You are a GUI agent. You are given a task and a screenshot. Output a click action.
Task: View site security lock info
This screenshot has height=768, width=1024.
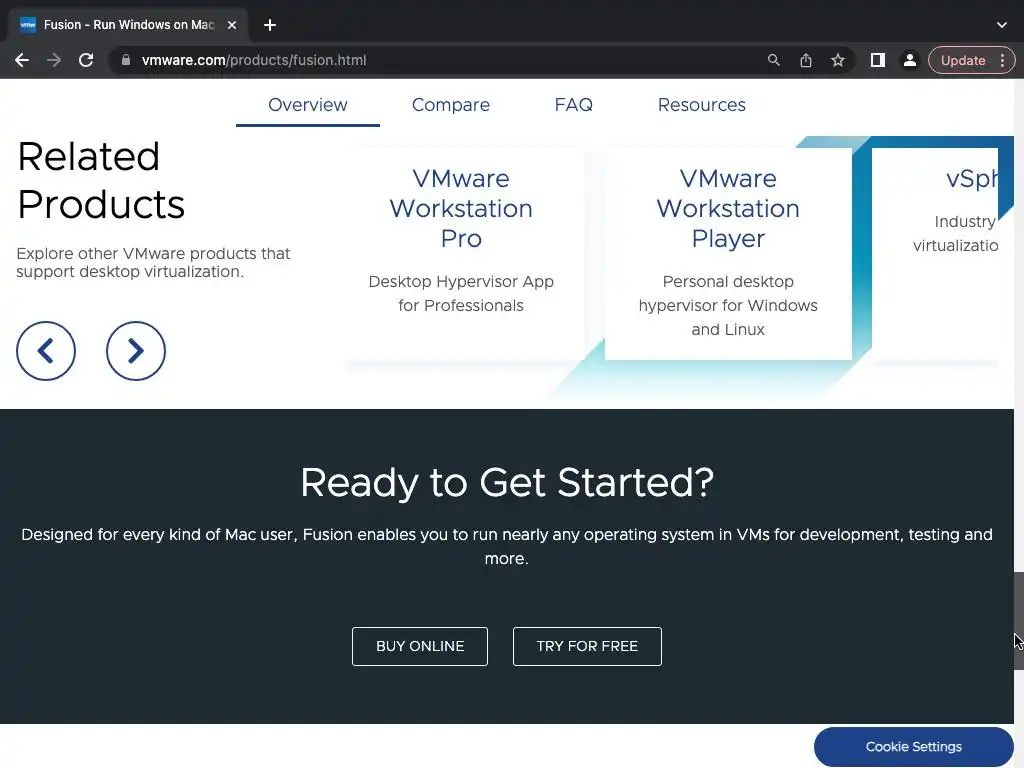tap(125, 60)
